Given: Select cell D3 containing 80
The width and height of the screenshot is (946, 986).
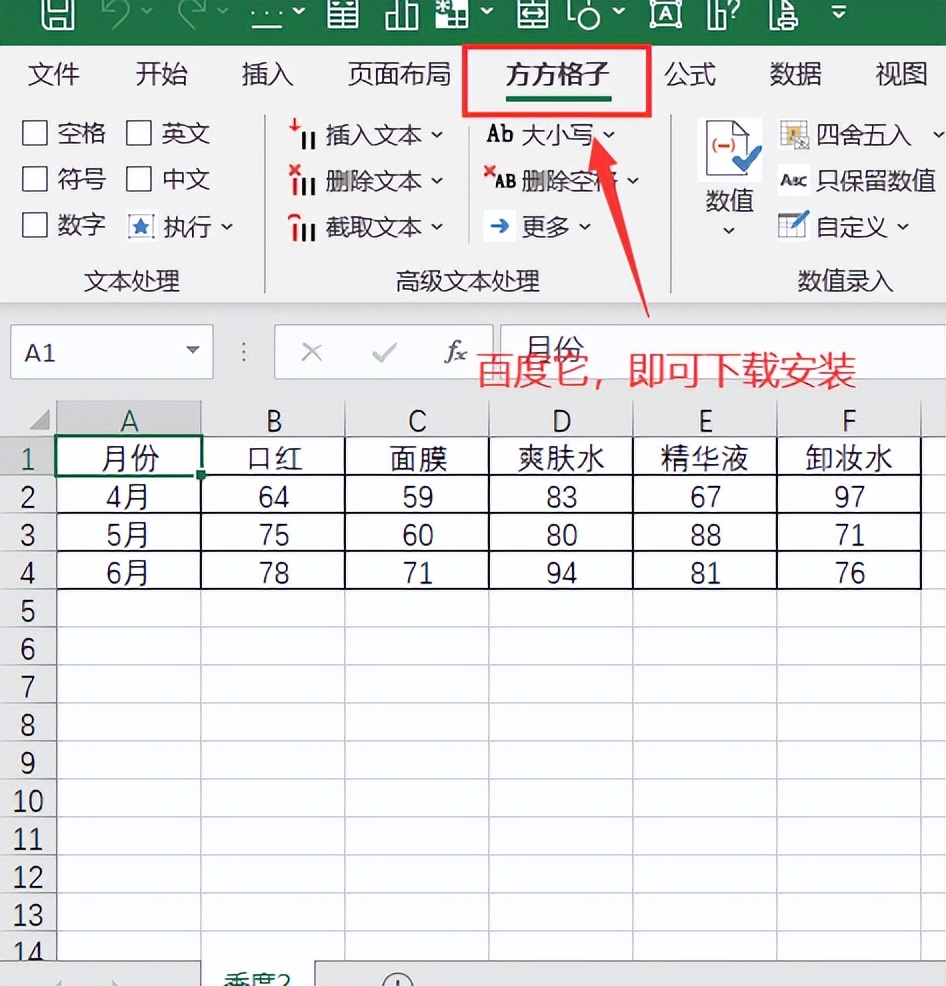Looking at the screenshot, I should point(561,535).
